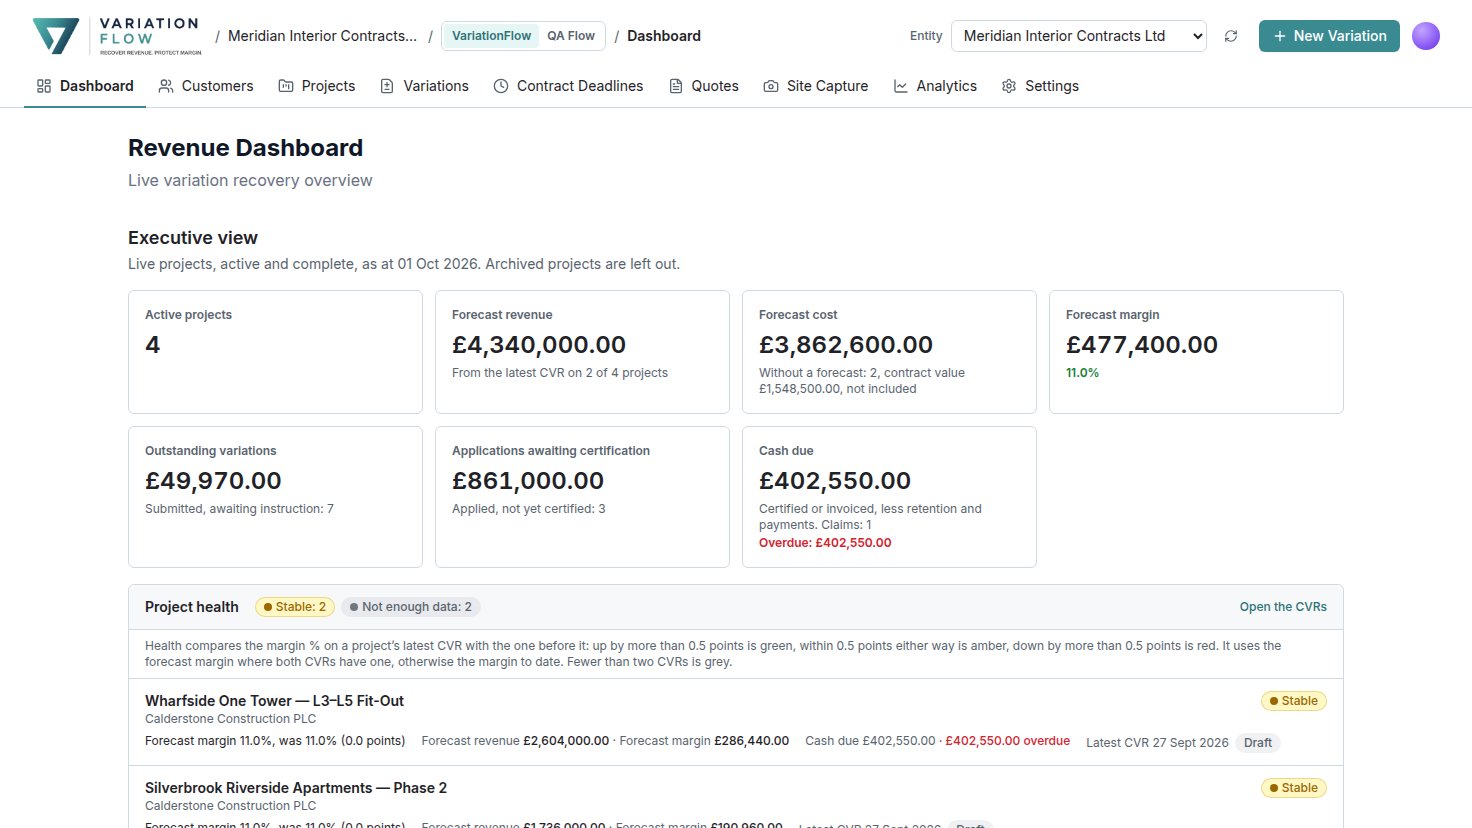Image resolution: width=1472 pixels, height=828 pixels.
Task: Open the Customers tab label
Action: pos(218,86)
